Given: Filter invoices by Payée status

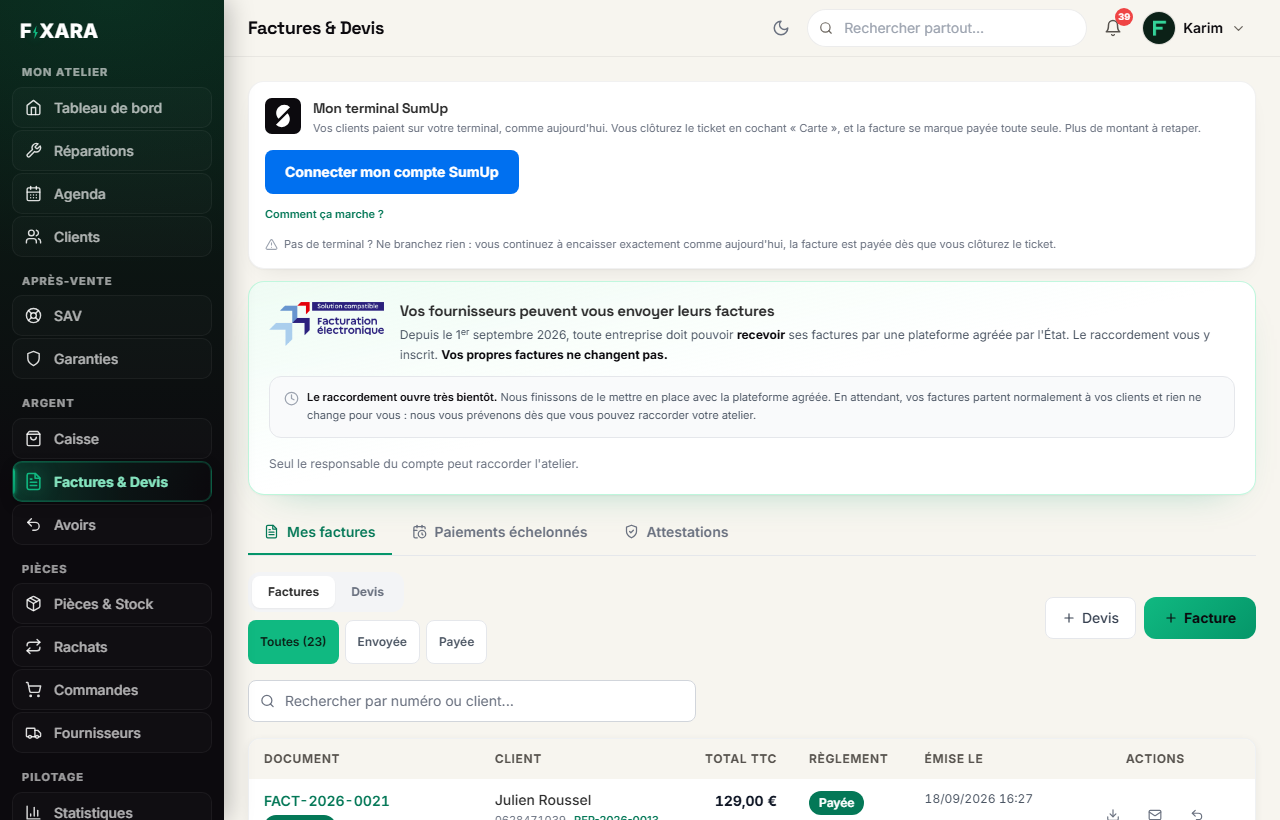Looking at the screenshot, I should (456, 642).
